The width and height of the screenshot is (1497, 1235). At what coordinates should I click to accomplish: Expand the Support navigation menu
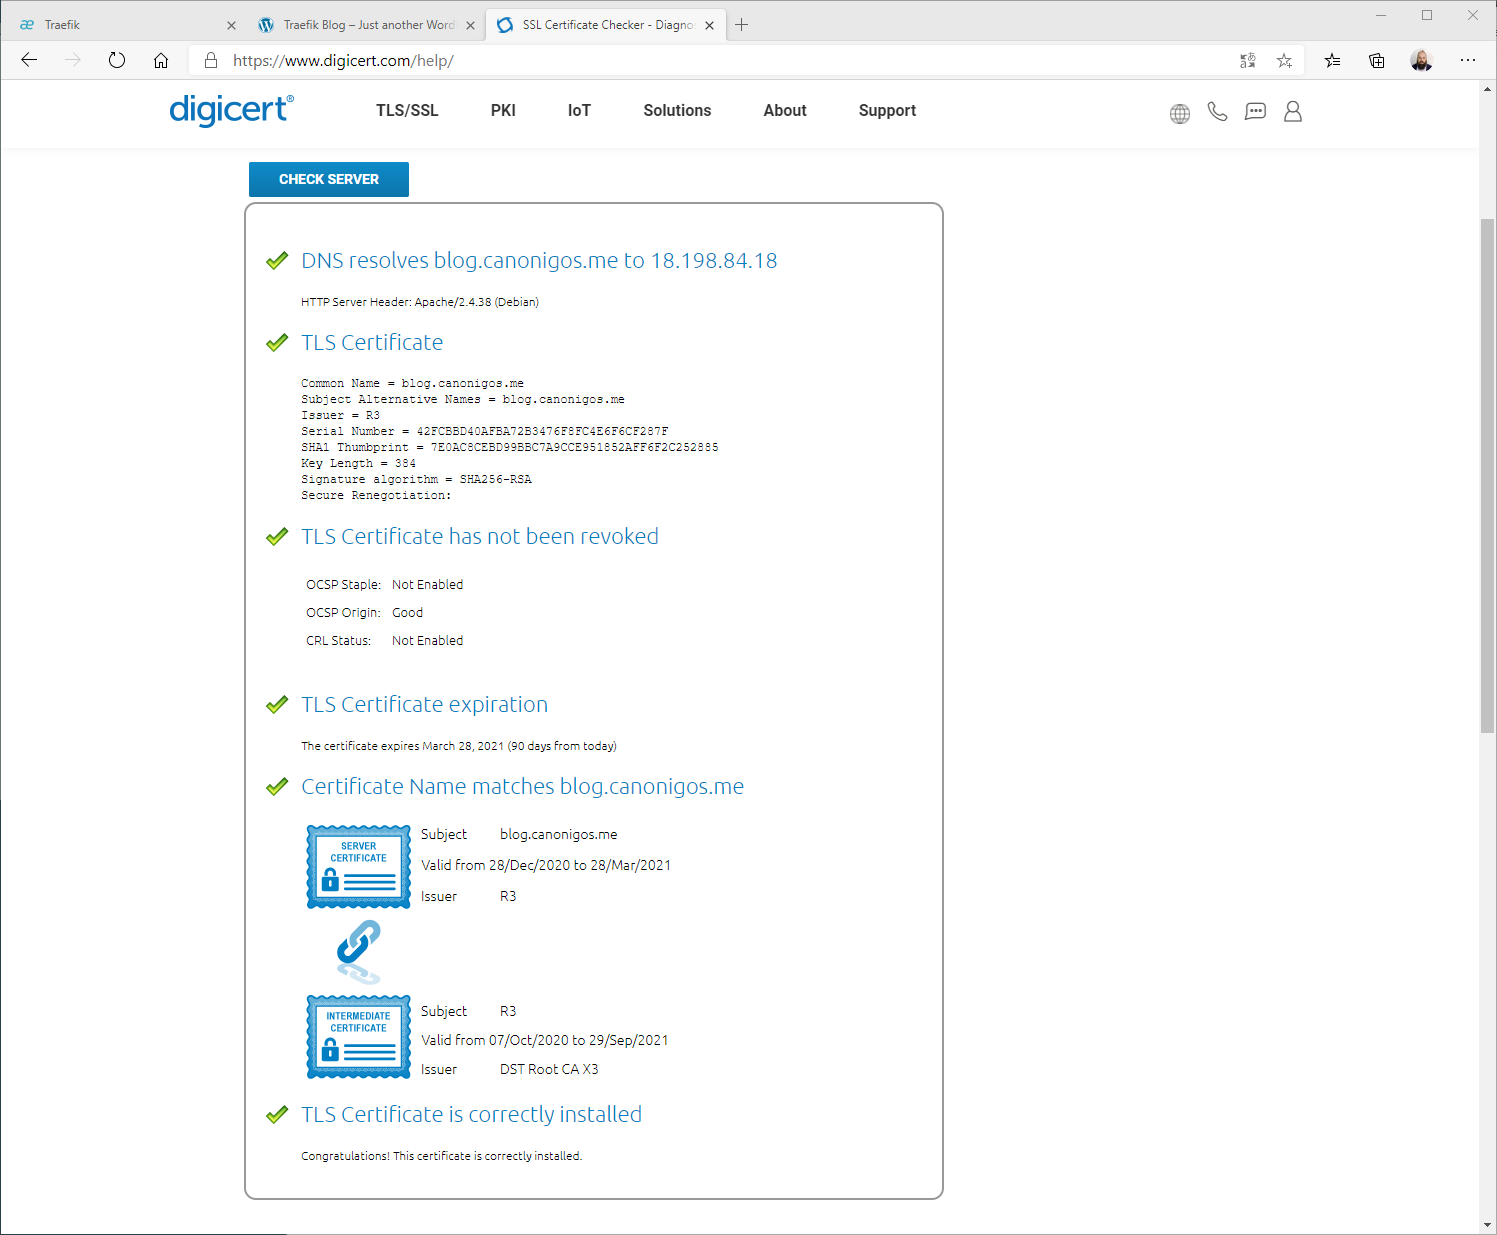887,111
